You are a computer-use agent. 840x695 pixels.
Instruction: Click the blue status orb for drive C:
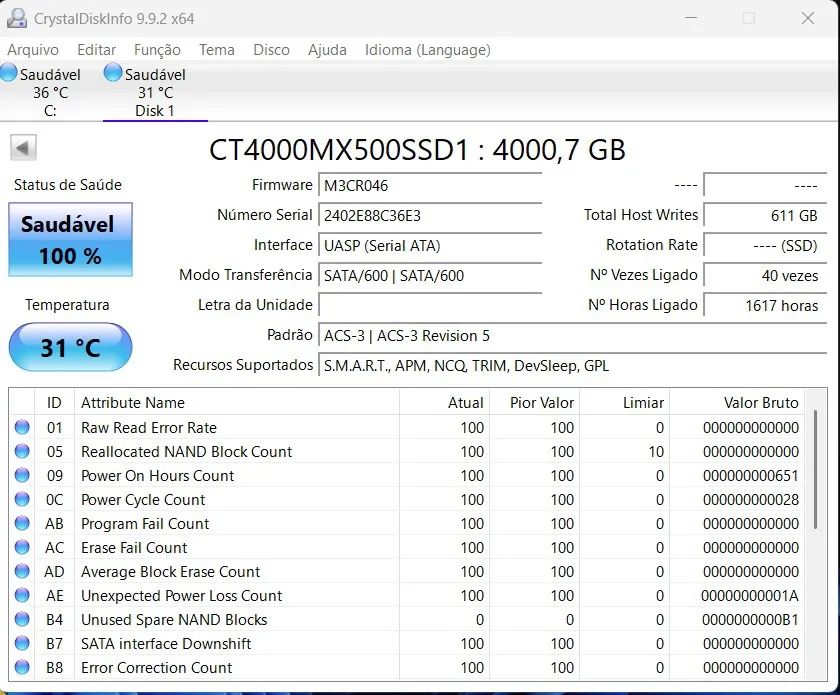pyautogui.click(x=9, y=72)
